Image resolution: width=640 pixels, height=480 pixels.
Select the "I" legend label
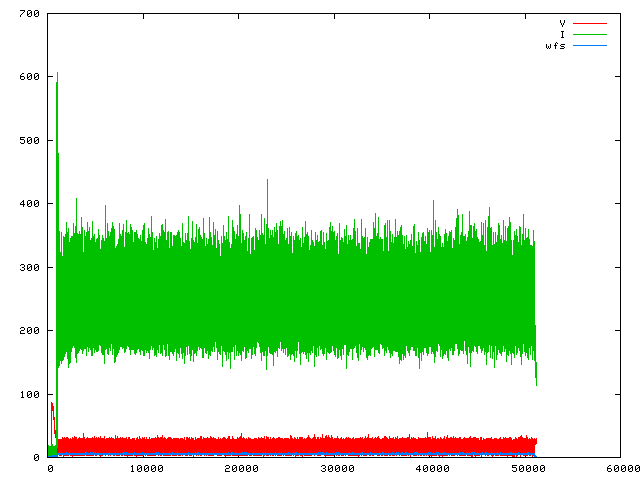pos(563,34)
